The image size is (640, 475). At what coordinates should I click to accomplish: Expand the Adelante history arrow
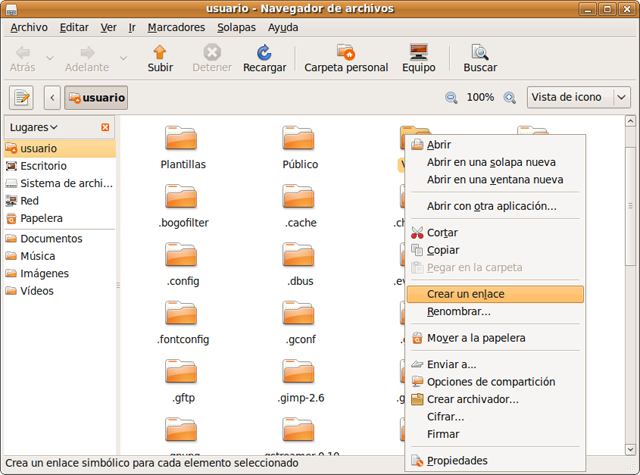tap(123, 58)
